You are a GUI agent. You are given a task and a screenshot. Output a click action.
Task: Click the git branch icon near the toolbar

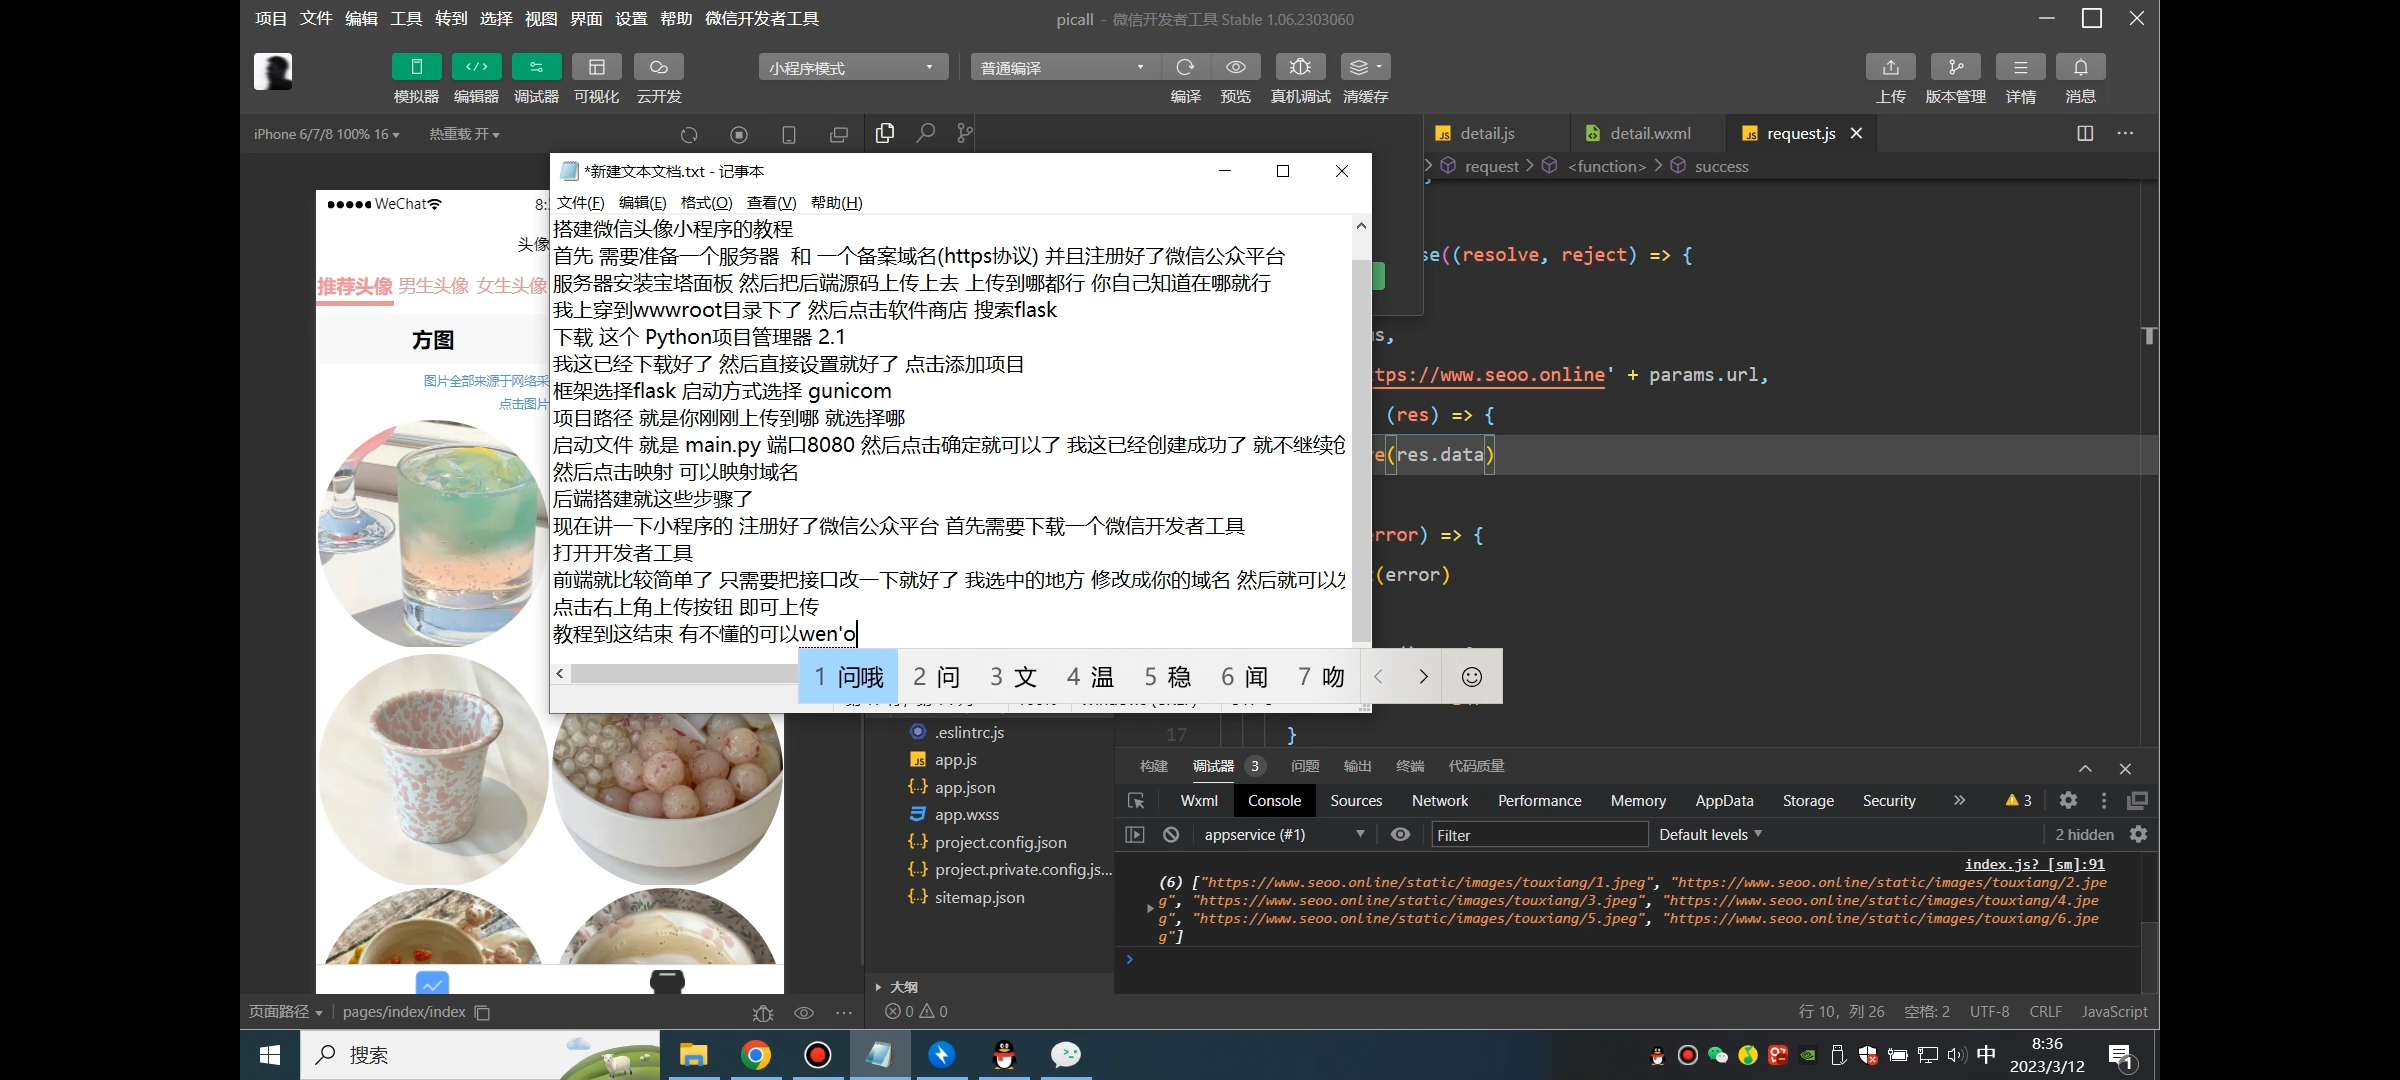[963, 133]
